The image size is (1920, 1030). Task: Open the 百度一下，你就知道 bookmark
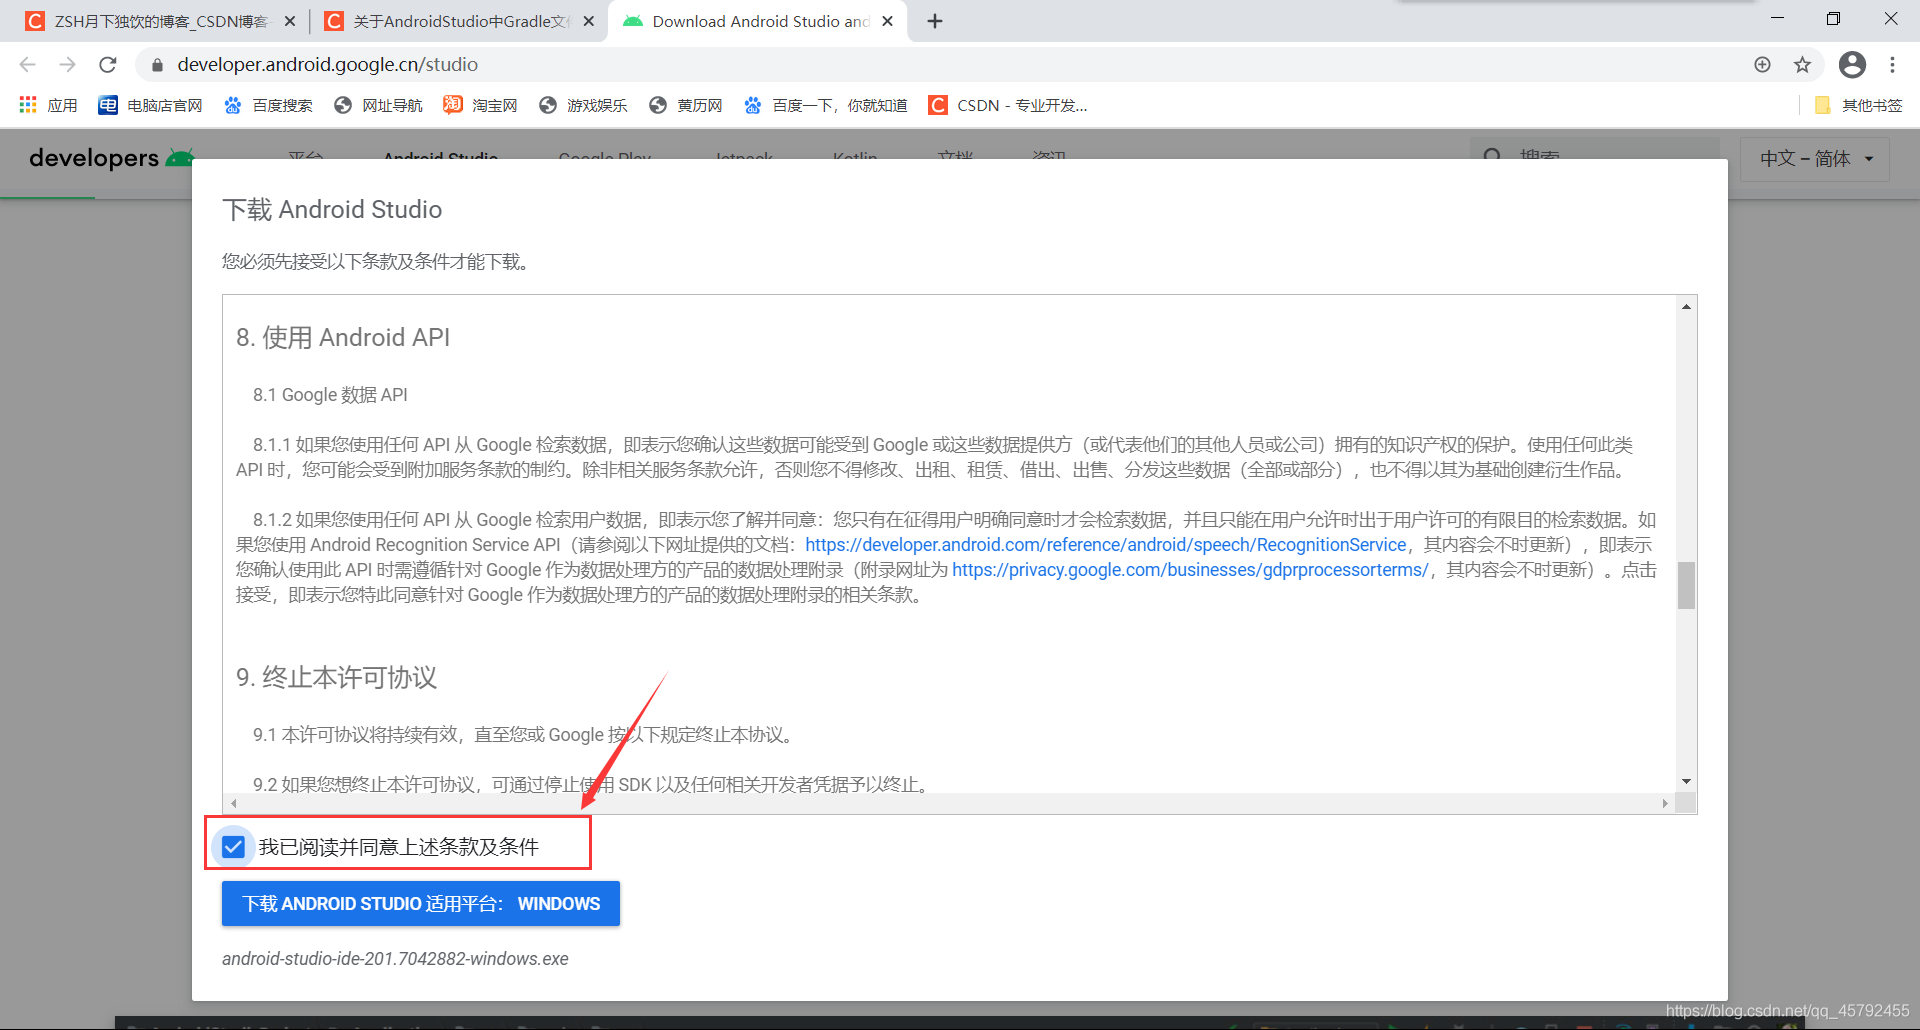pyautogui.click(x=826, y=105)
